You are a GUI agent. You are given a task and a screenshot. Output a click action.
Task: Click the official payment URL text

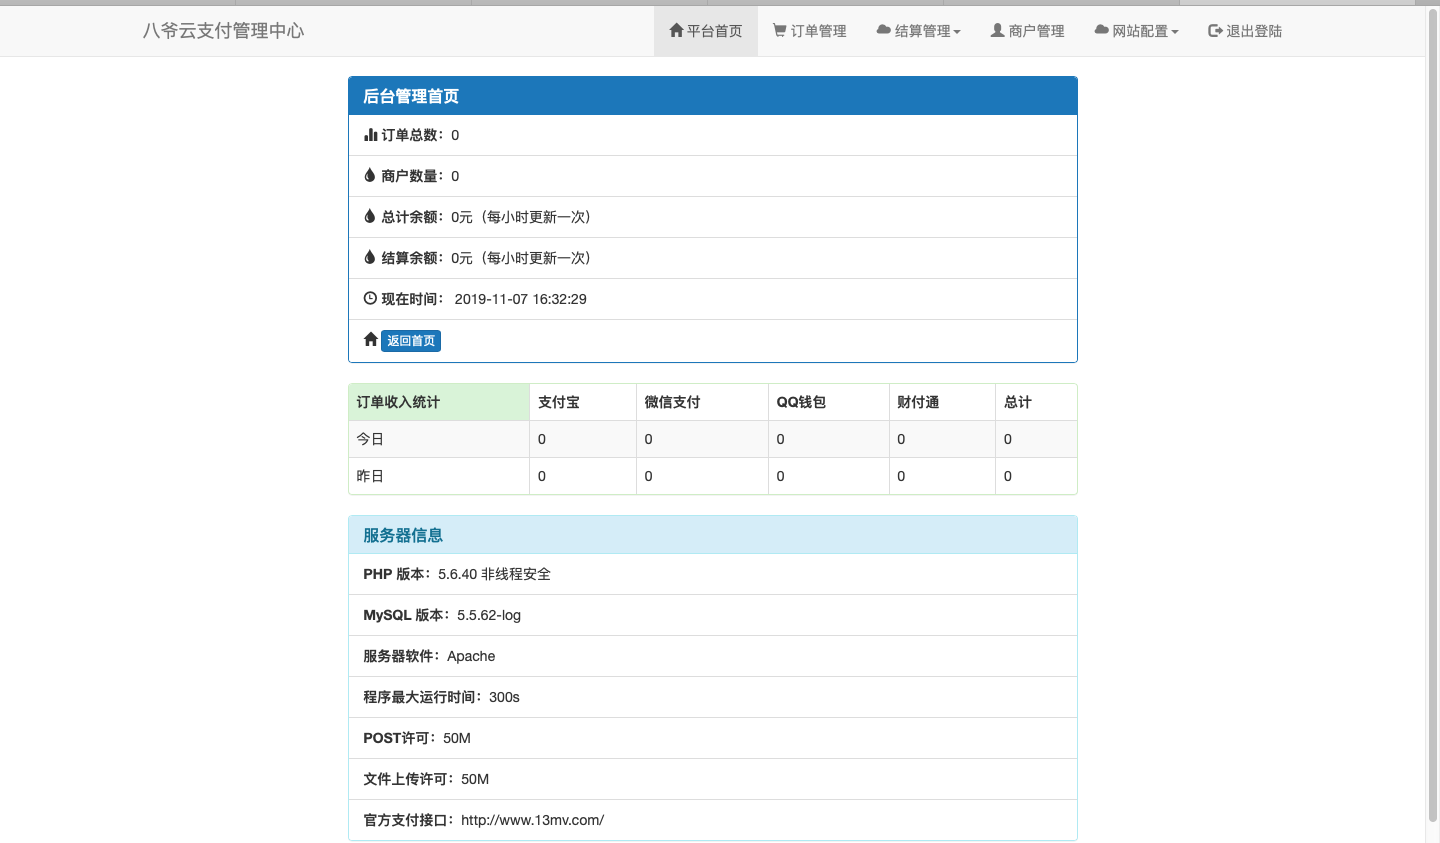point(532,820)
